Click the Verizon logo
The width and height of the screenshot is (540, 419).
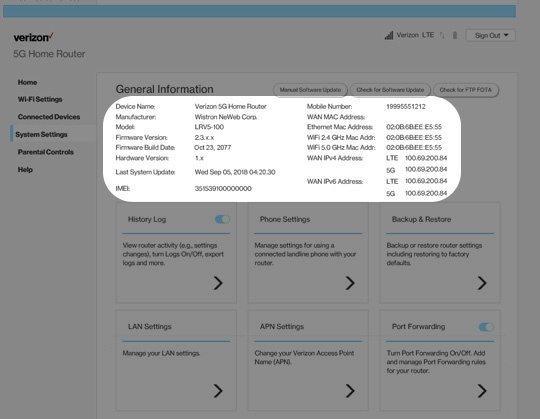point(33,37)
